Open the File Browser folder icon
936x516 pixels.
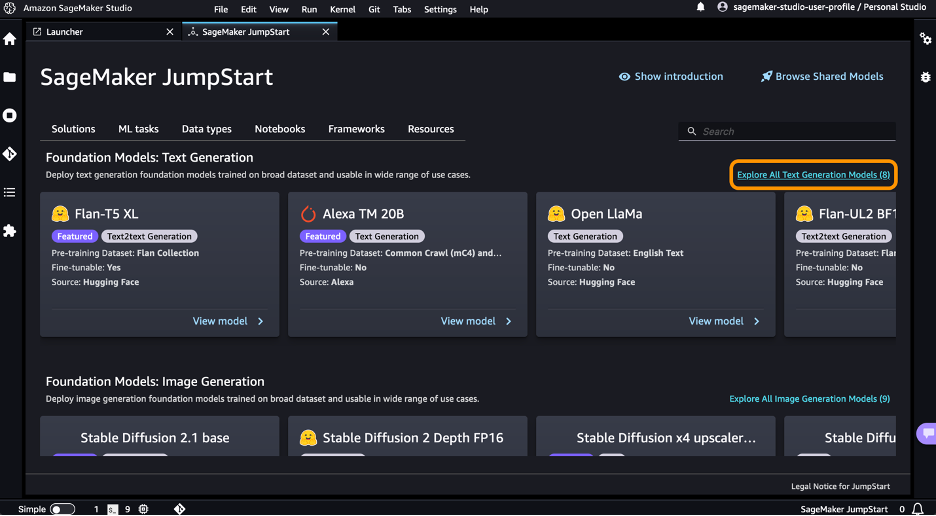pyautogui.click(x=10, y=77)
